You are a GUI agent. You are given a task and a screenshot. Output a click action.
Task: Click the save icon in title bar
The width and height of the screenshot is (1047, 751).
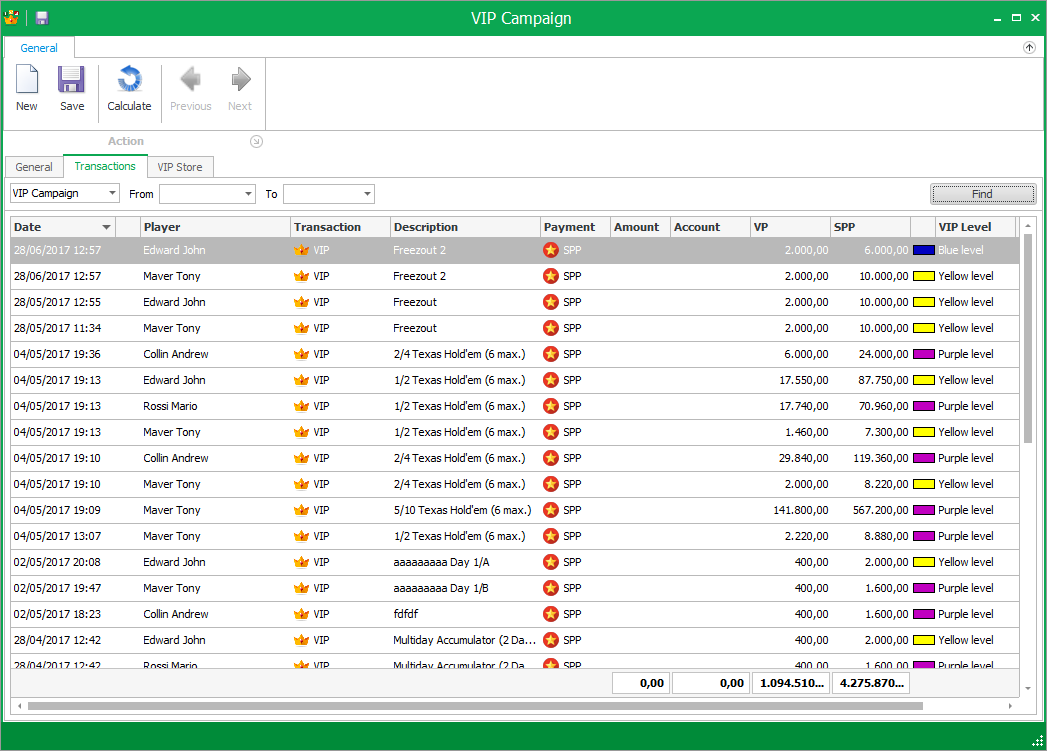[x=42, y=18]
